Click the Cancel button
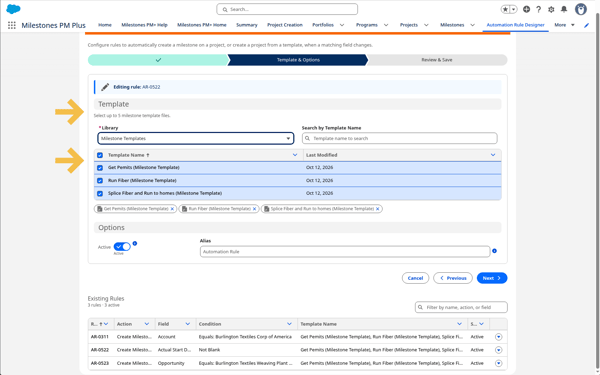Image resolution: width=600 pixels, height=375 pixels. pyautogui.click(x=415, y=278)
